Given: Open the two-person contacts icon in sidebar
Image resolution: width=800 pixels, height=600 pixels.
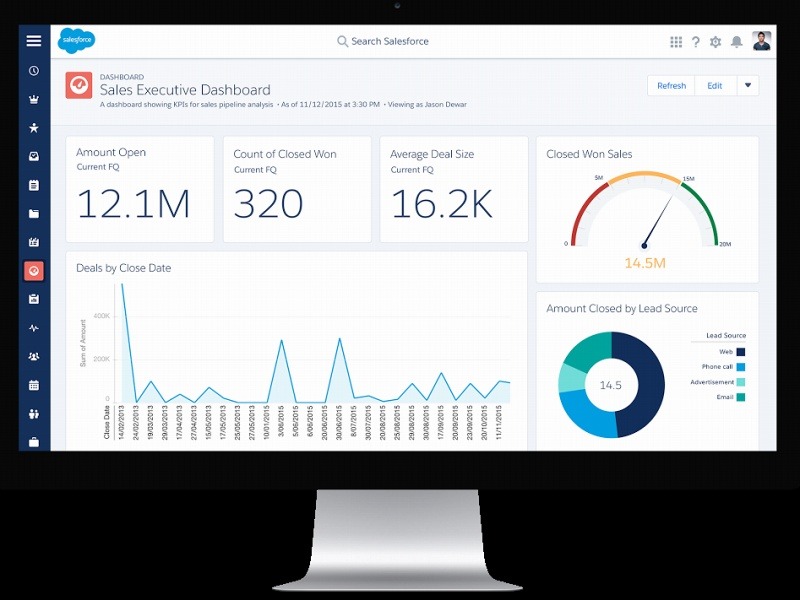Looking at the screenshot, I should (x=34, y=414).
